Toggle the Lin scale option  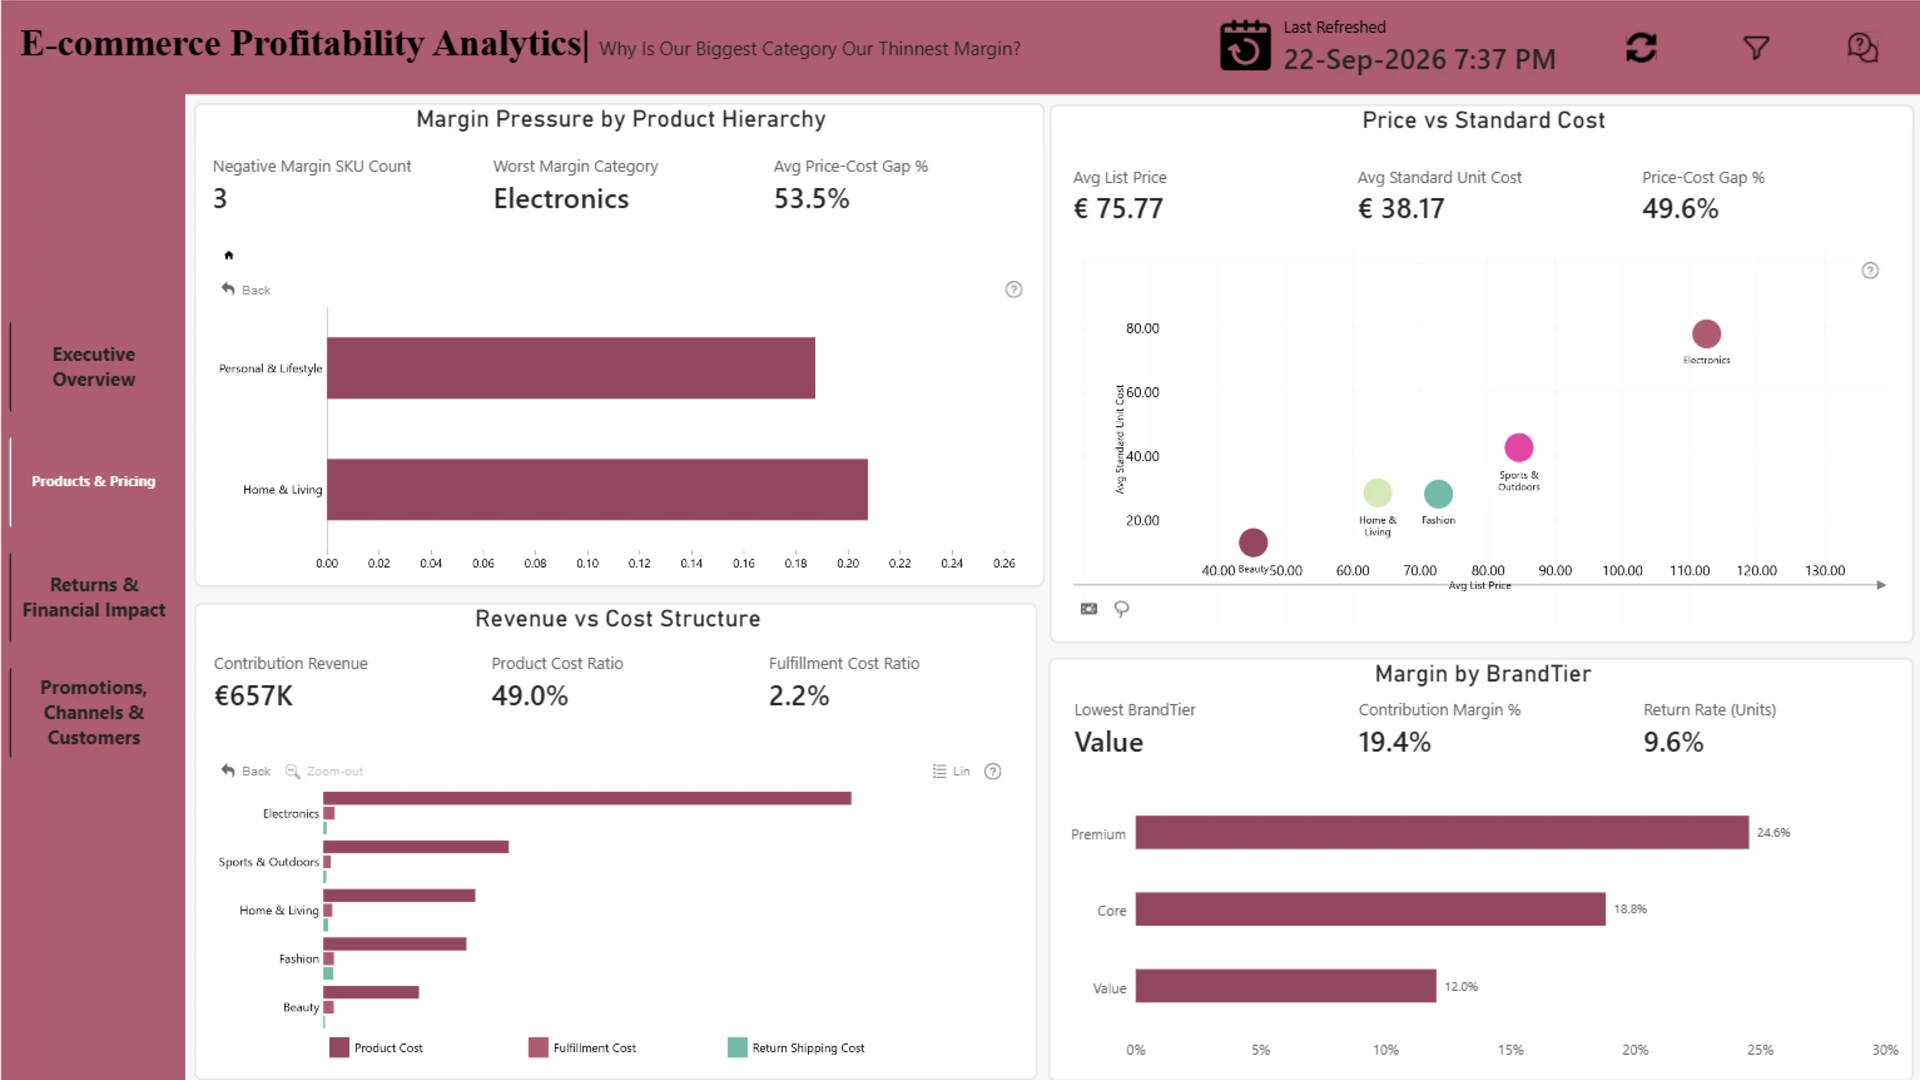point(951,771)
